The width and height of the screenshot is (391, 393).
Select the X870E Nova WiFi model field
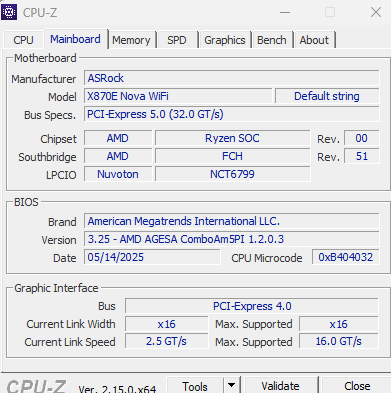click(x=178, y=96)
